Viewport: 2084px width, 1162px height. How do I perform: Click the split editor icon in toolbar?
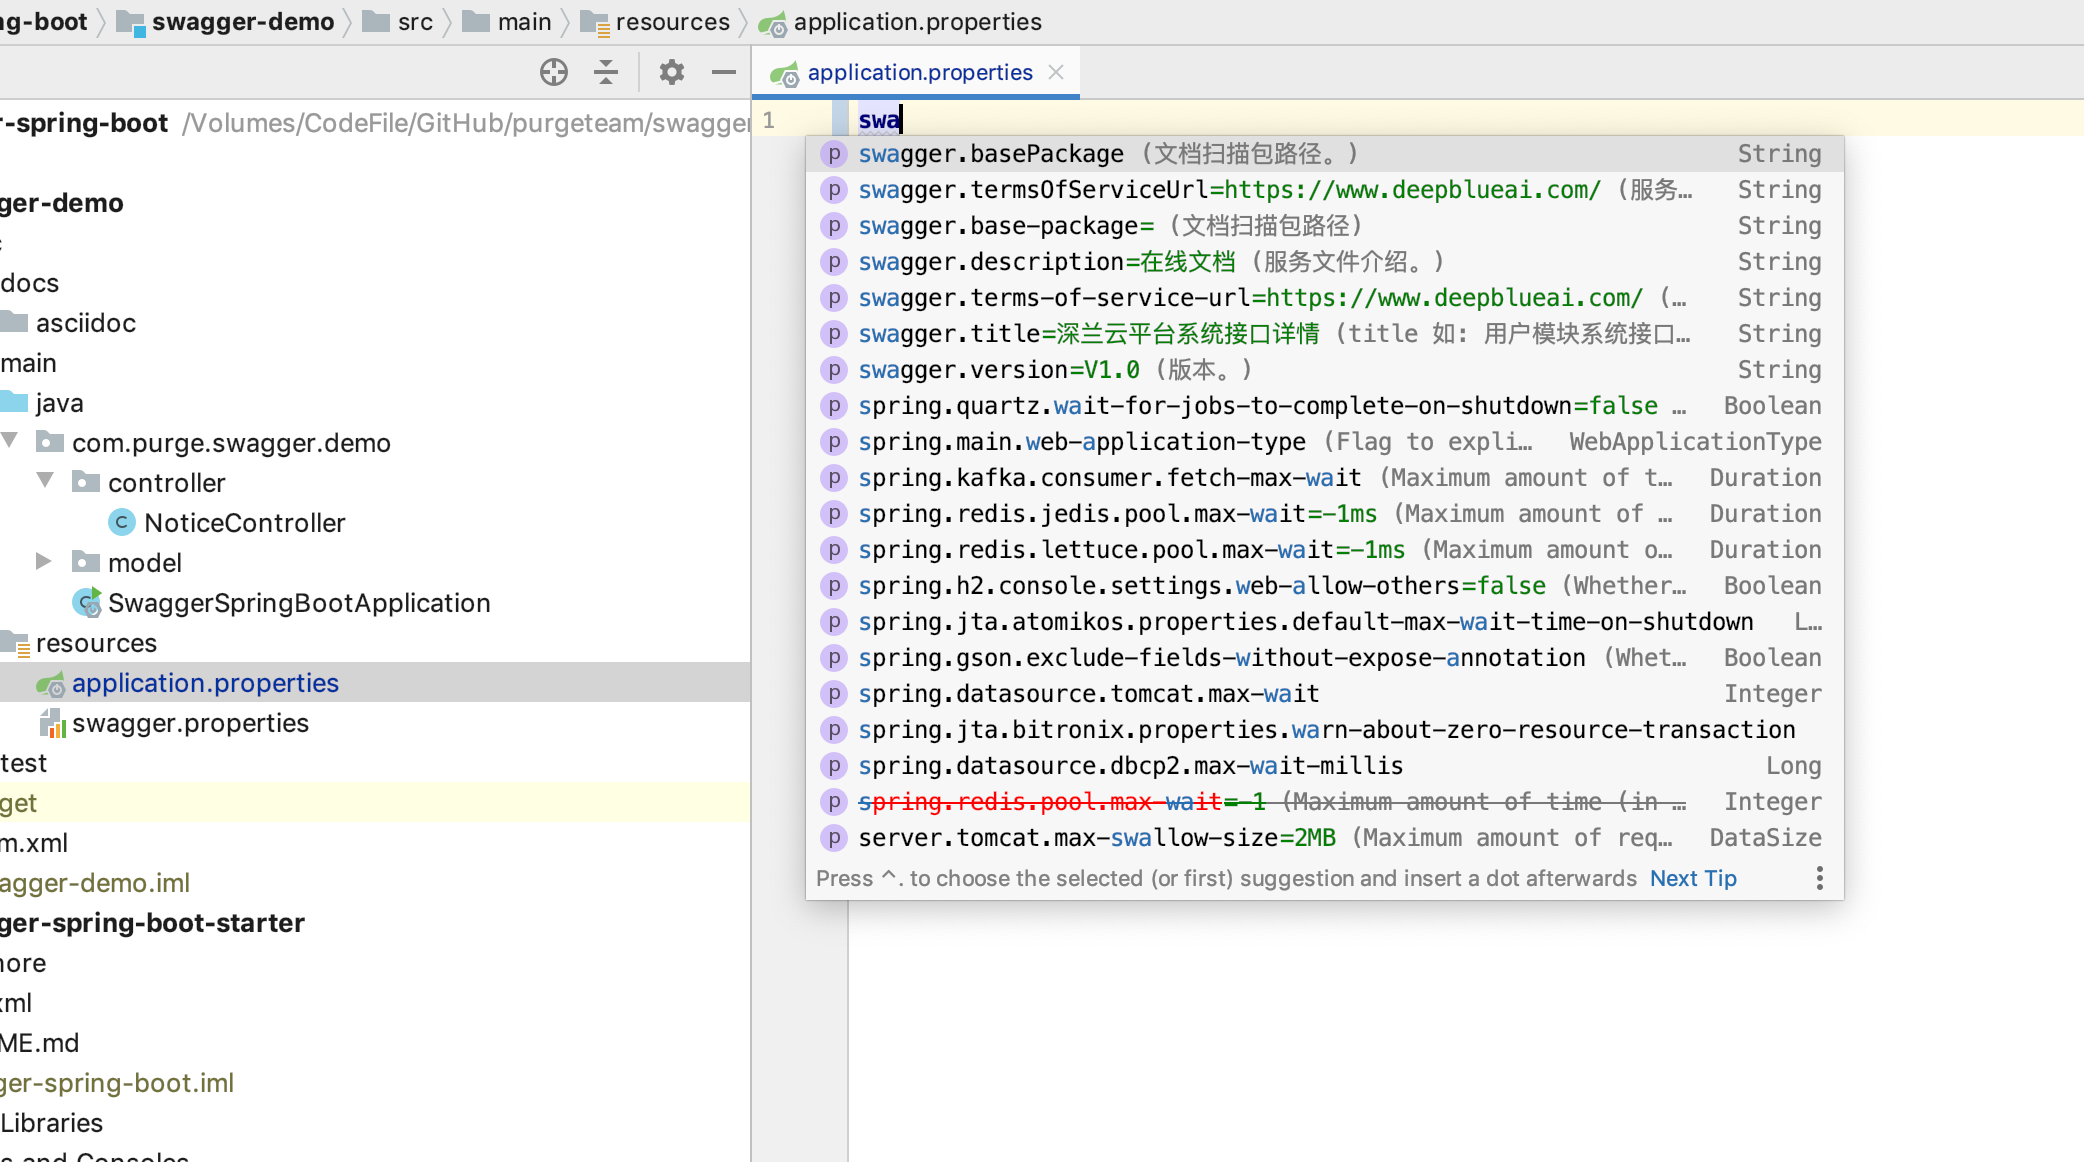[606, 72]
